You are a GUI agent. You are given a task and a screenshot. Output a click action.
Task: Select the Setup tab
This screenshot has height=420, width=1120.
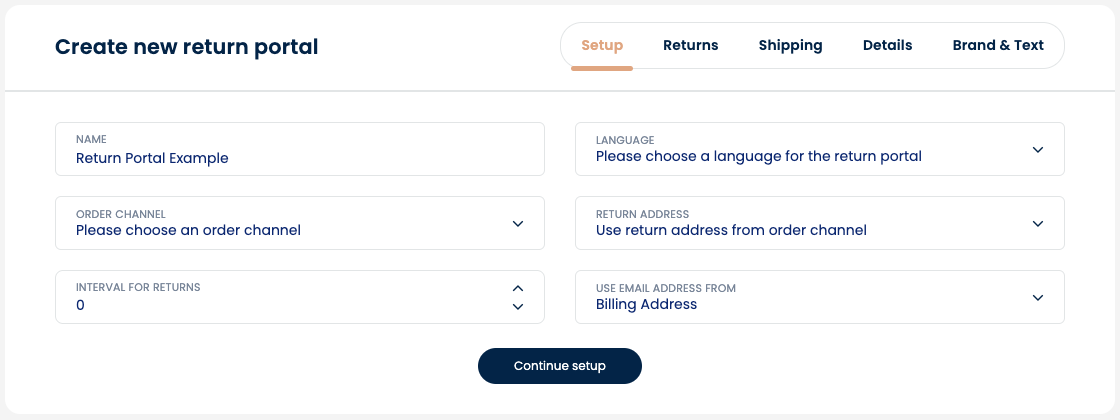click(602, 46)
